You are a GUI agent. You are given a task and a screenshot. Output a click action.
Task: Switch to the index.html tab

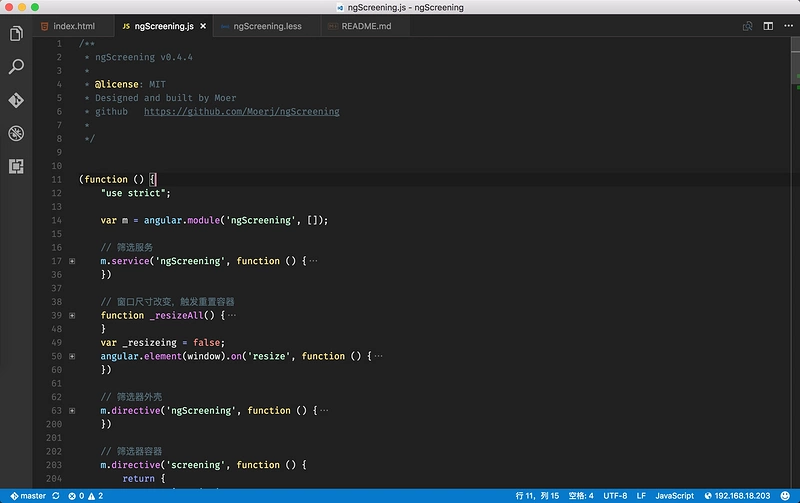[x=73, y=26]
